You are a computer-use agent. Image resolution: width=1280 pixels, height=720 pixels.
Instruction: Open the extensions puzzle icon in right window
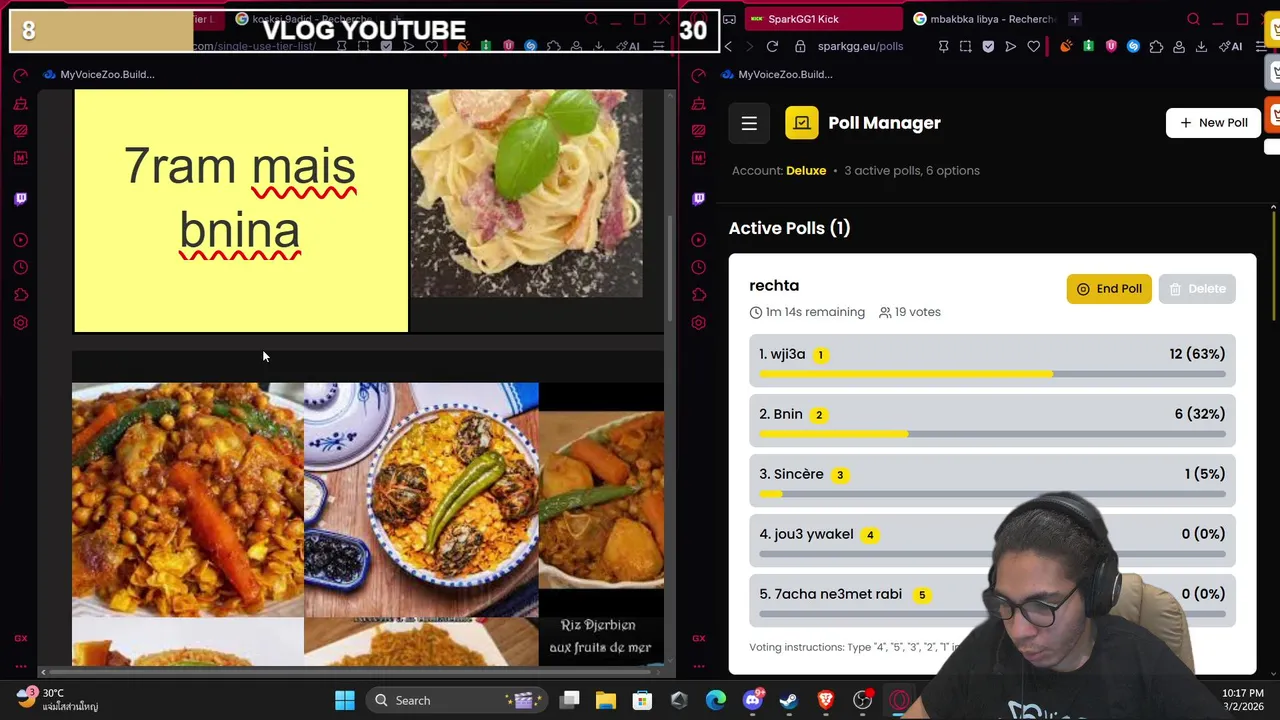coord(1156,46)
